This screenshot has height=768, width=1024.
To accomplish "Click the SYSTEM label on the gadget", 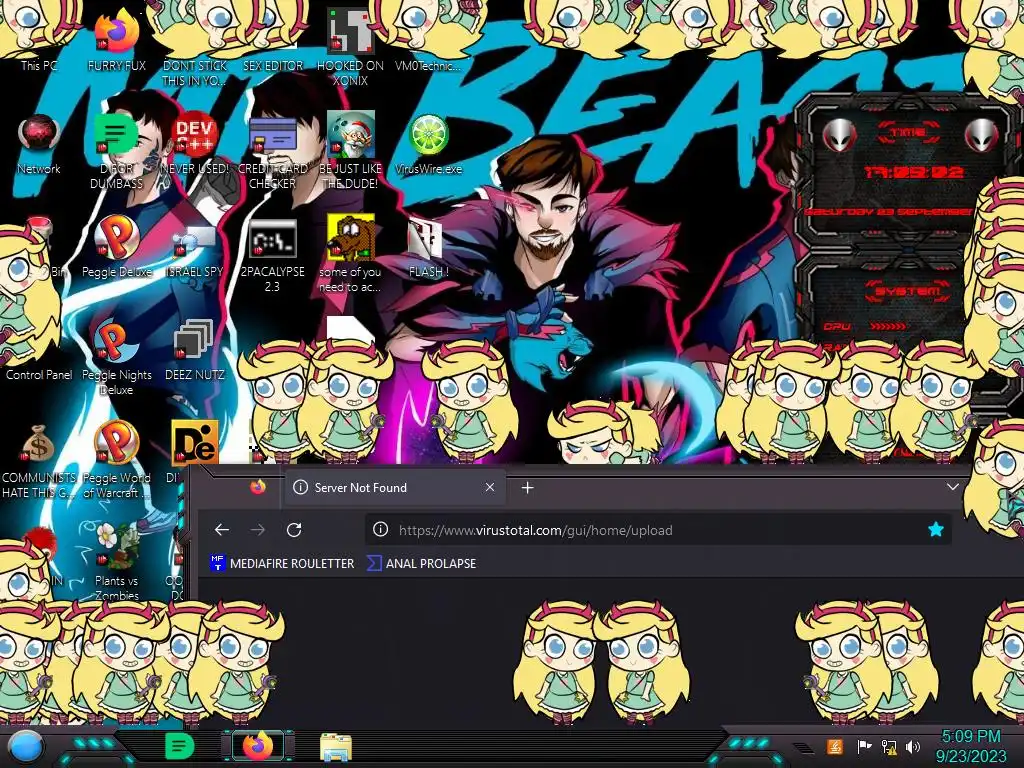I will (908, 291).
